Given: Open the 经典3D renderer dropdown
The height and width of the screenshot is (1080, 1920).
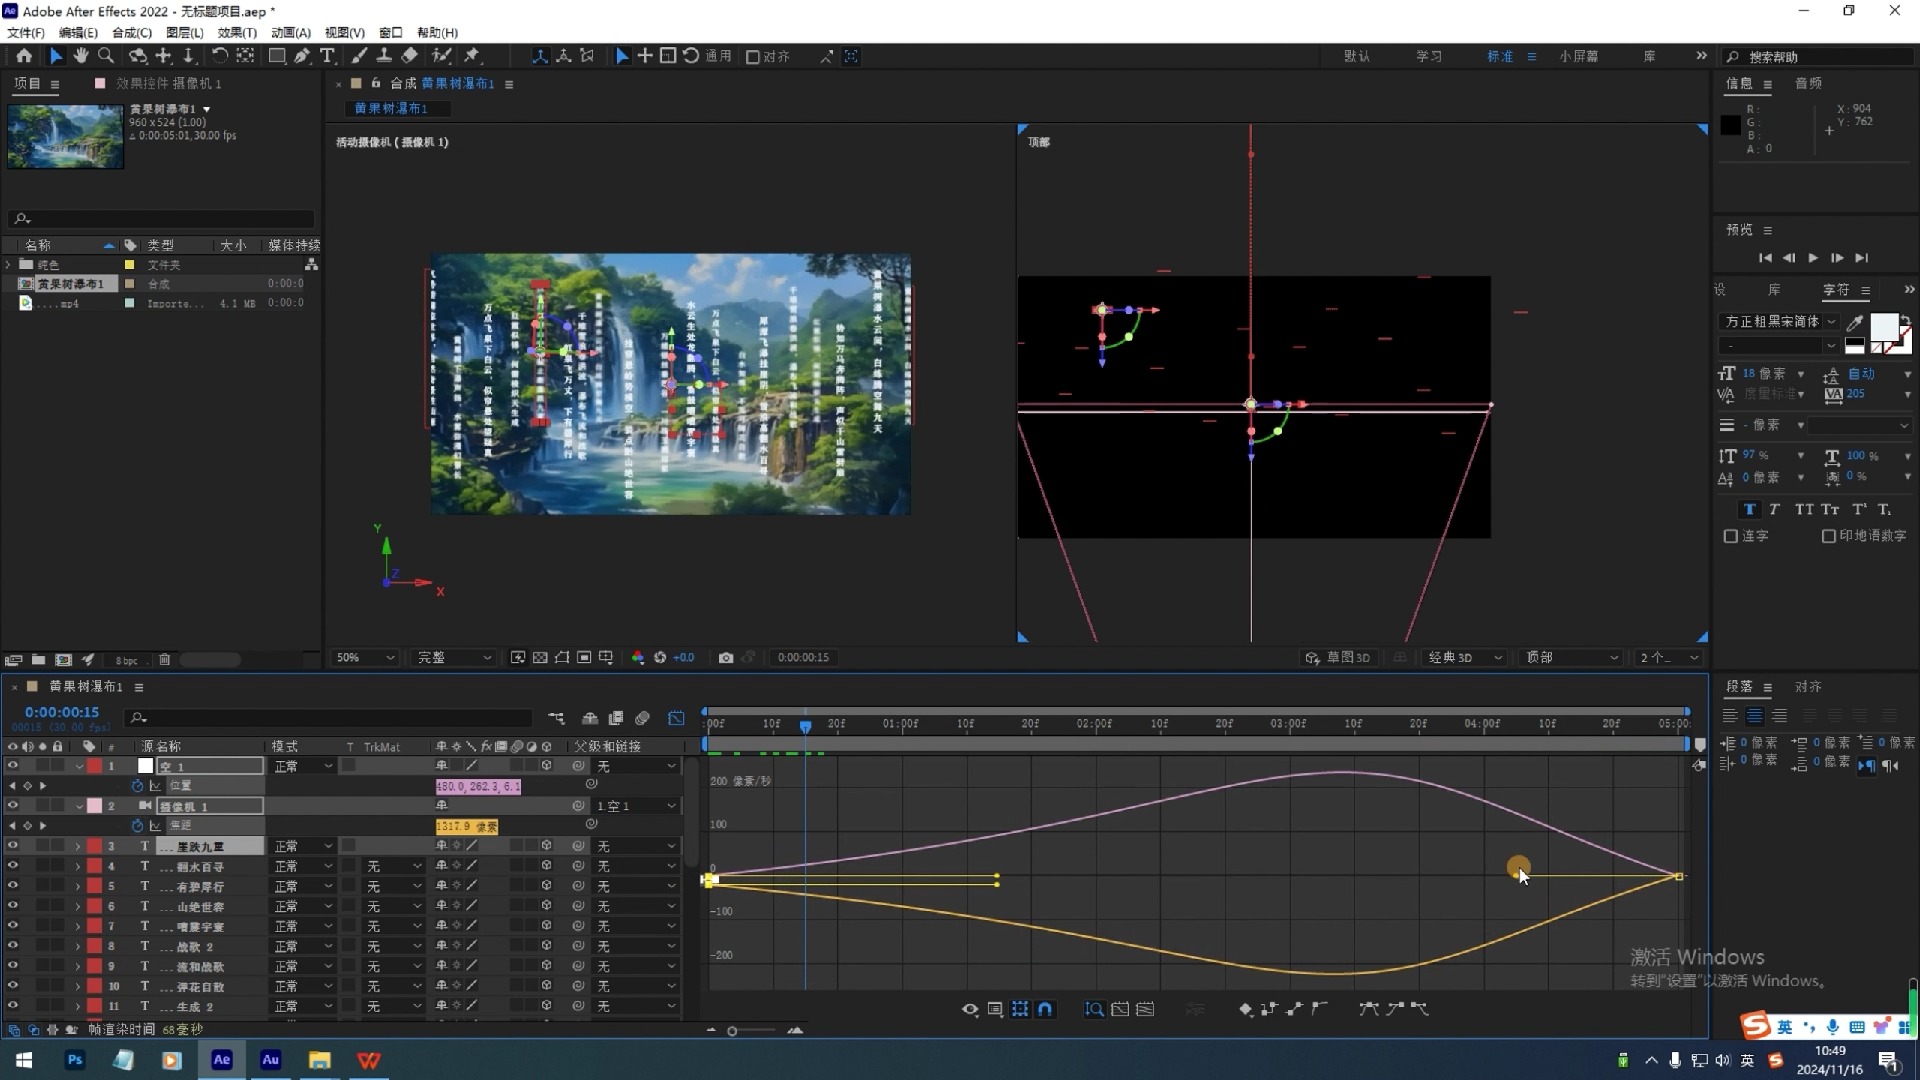Looking at the screenshot, I should (x=1462, y=657).
